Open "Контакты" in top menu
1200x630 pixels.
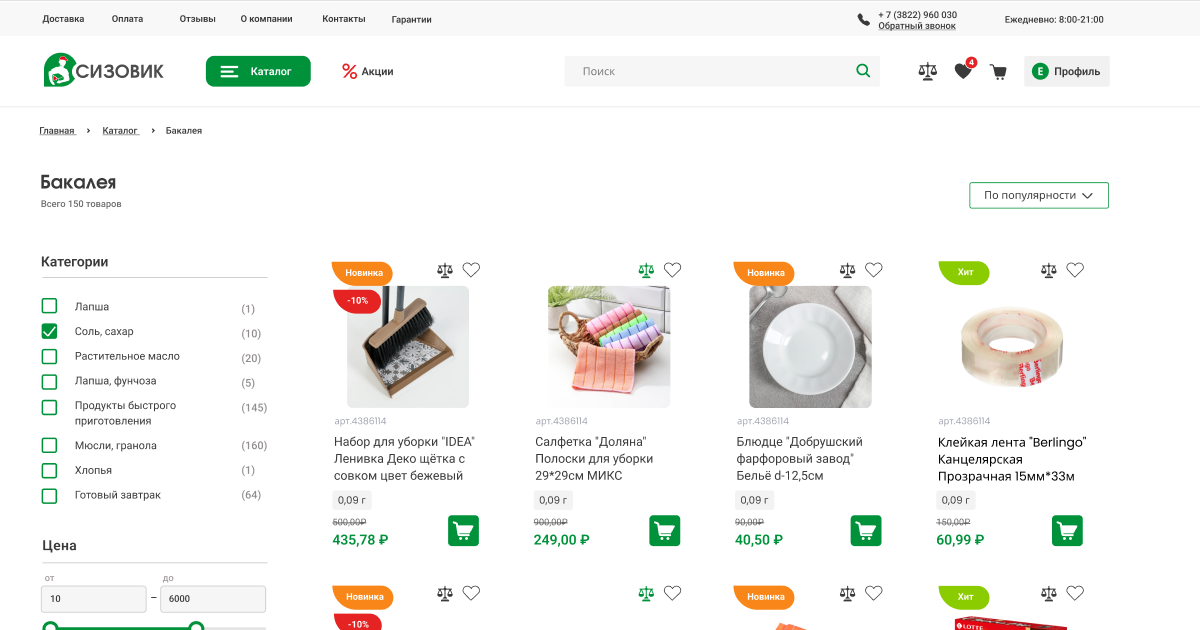tap(343, 19)
